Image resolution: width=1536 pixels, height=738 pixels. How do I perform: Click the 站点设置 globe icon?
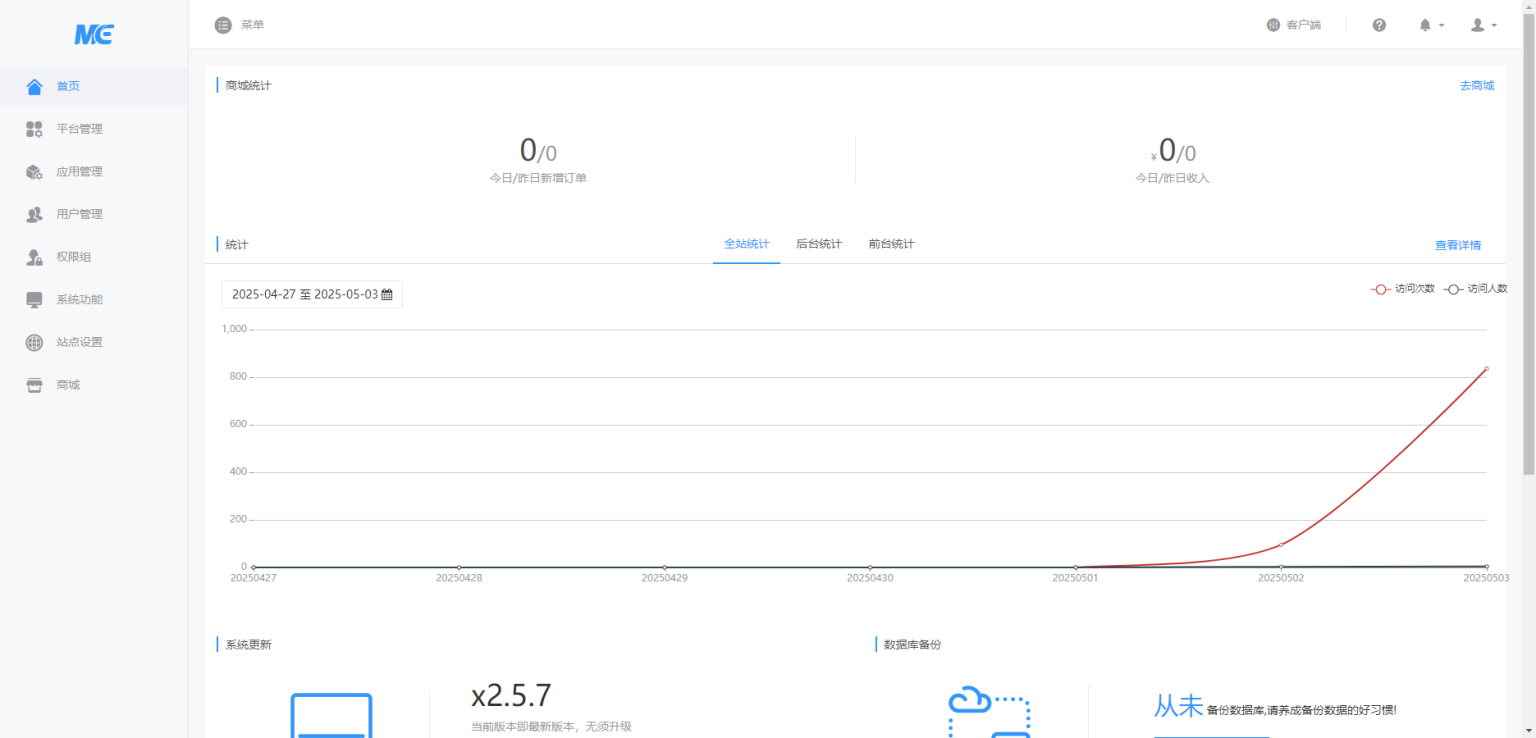pos(35,342)
